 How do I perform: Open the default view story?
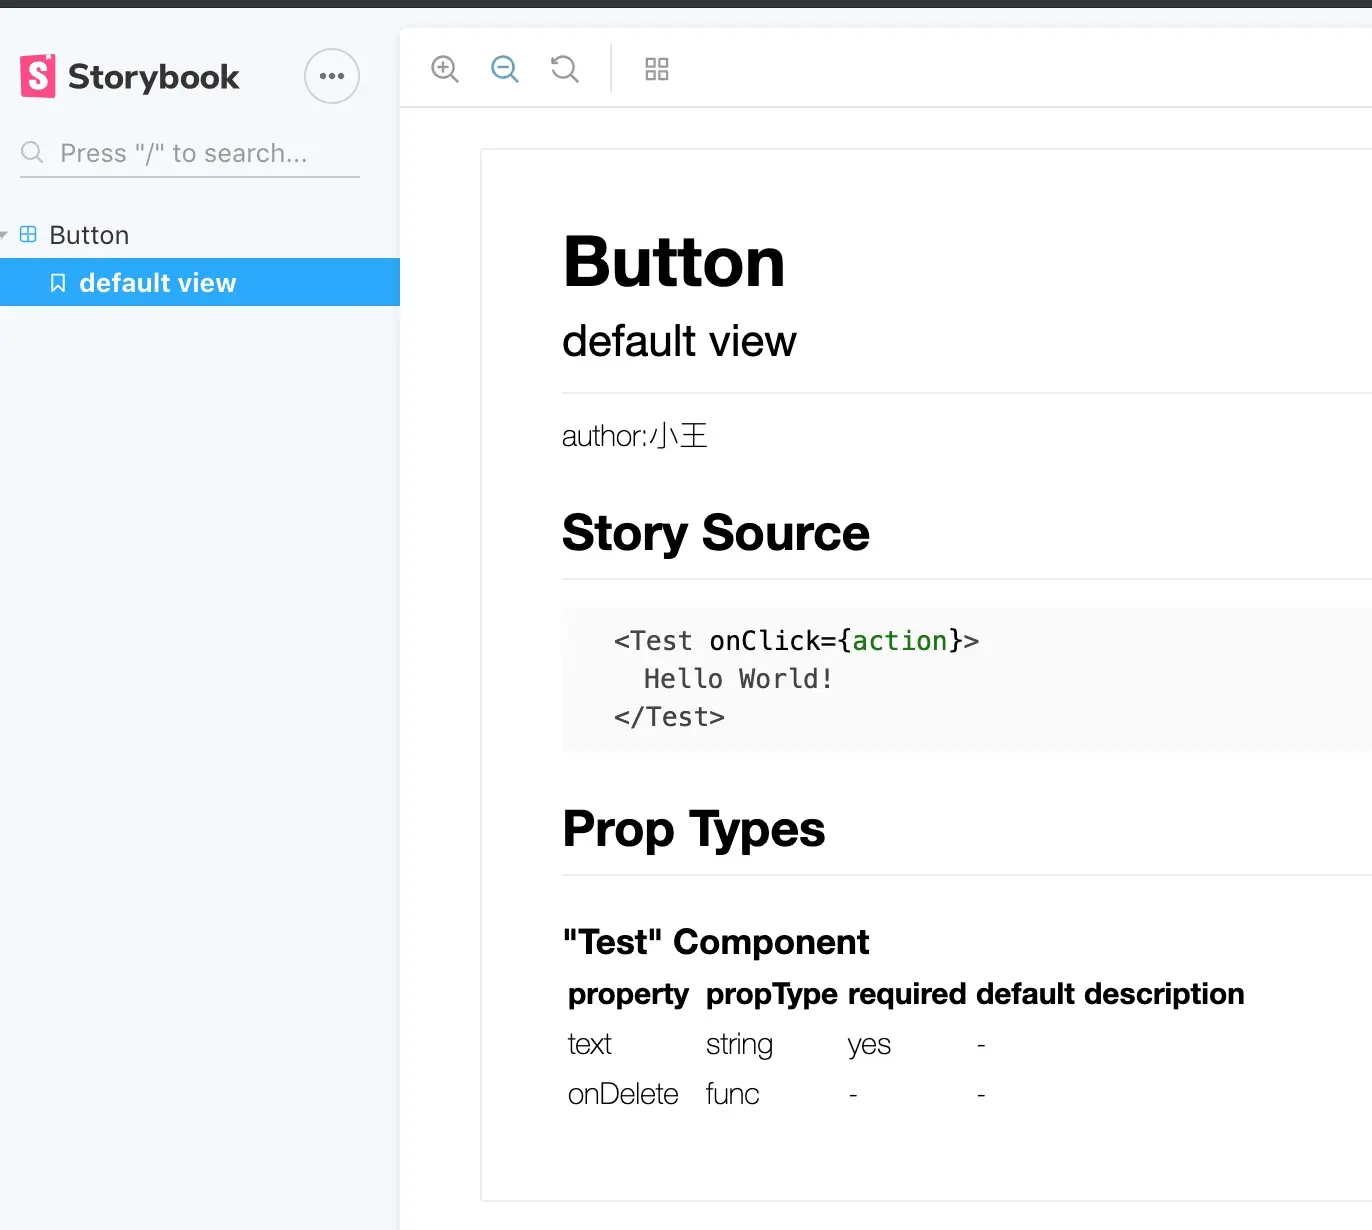(157, 283)
